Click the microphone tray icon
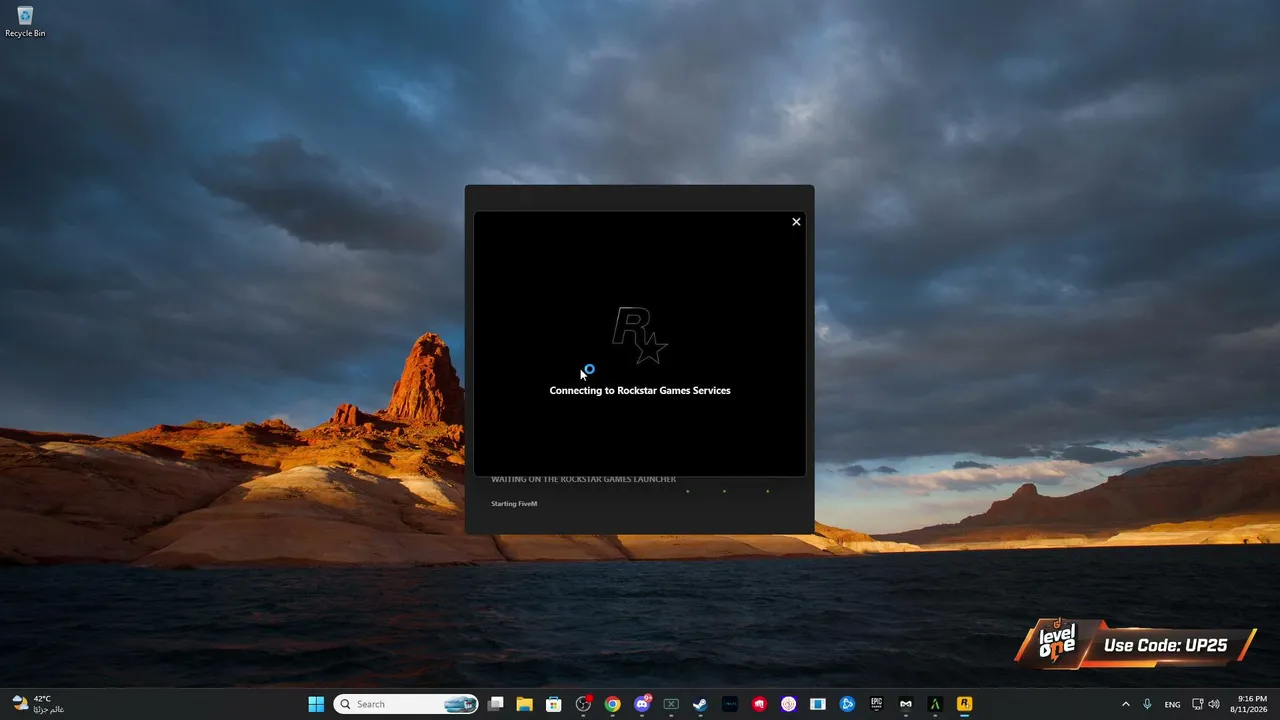 pyautogui.click(x=1147, y=704)
